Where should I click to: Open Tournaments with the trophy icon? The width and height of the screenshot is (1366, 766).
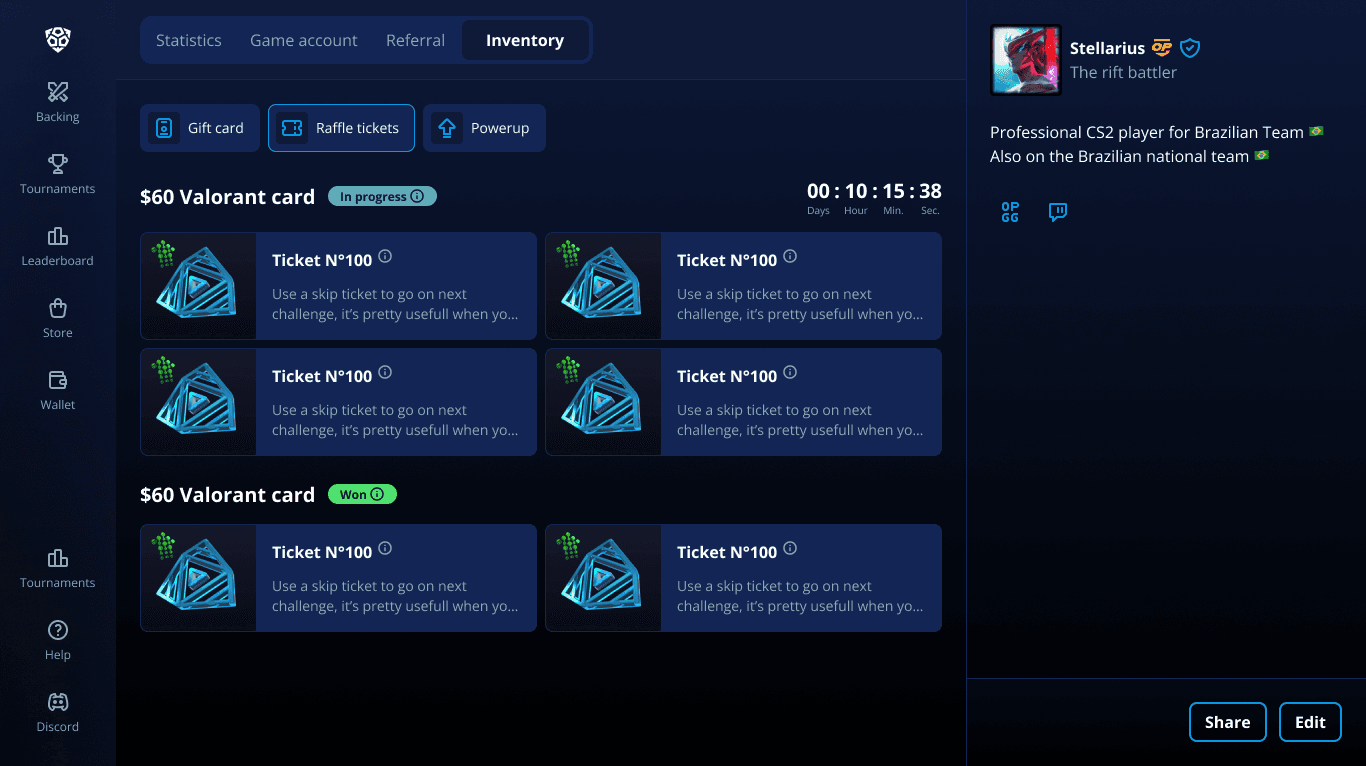click(58, 175)
